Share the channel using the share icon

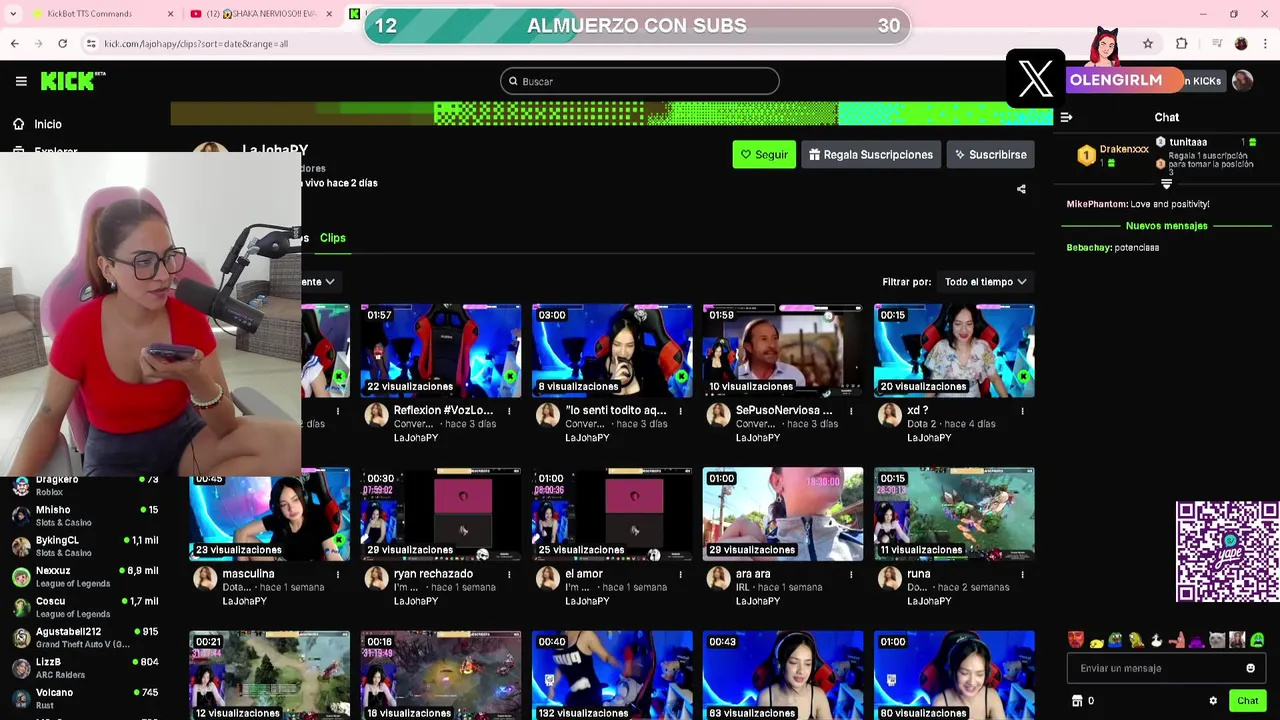point(1021,189)
